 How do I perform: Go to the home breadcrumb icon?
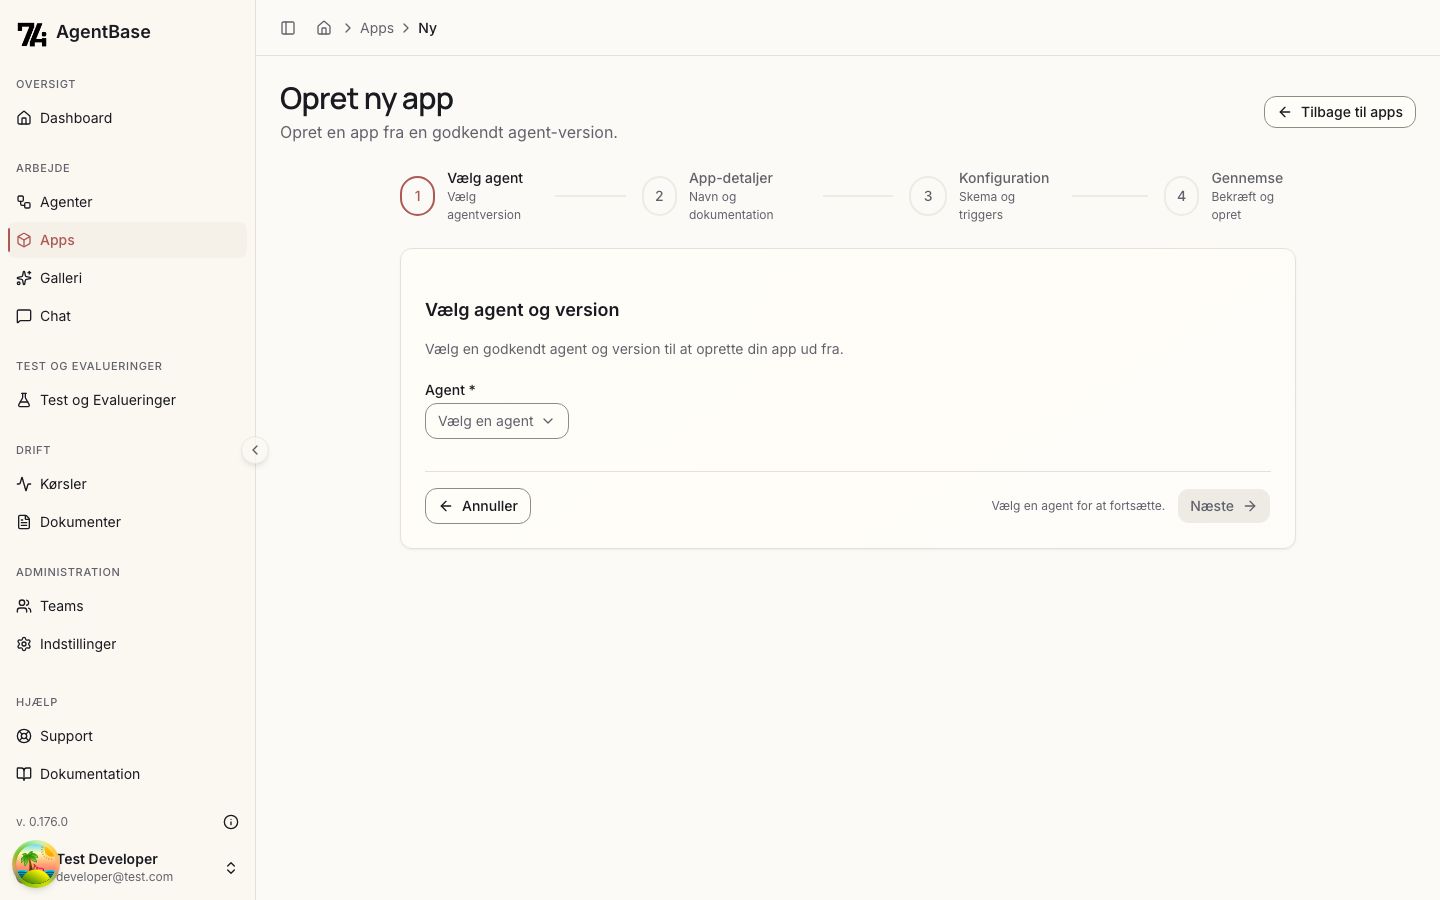tap(324, 28)
